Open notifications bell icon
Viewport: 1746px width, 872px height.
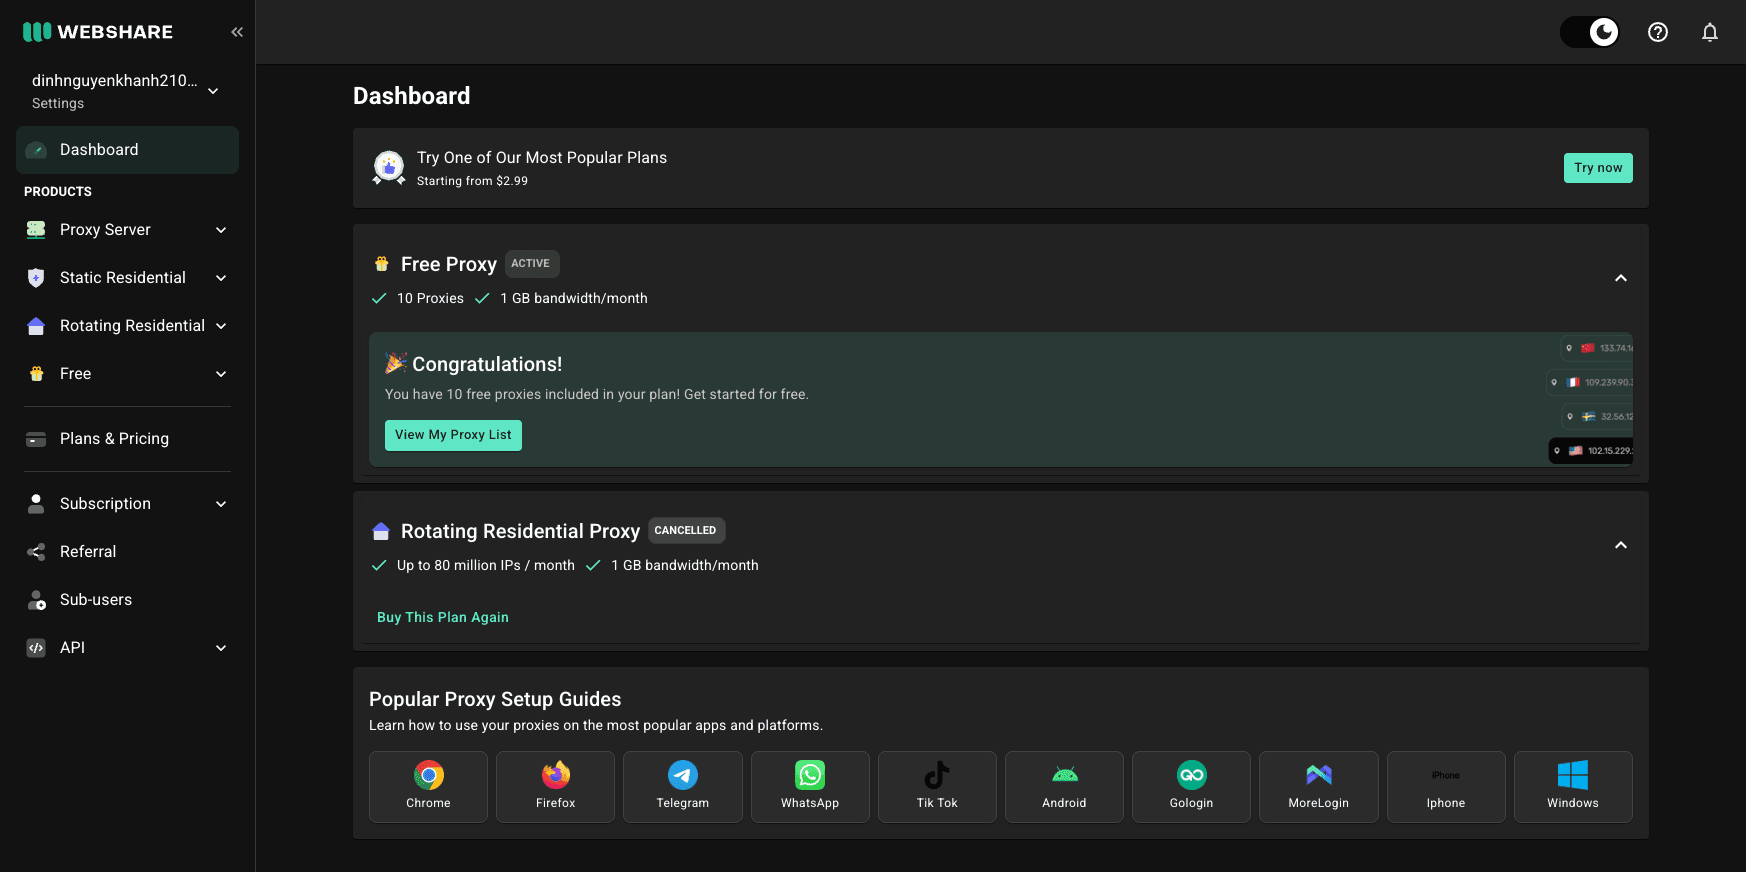click(x=1710, y=32)
